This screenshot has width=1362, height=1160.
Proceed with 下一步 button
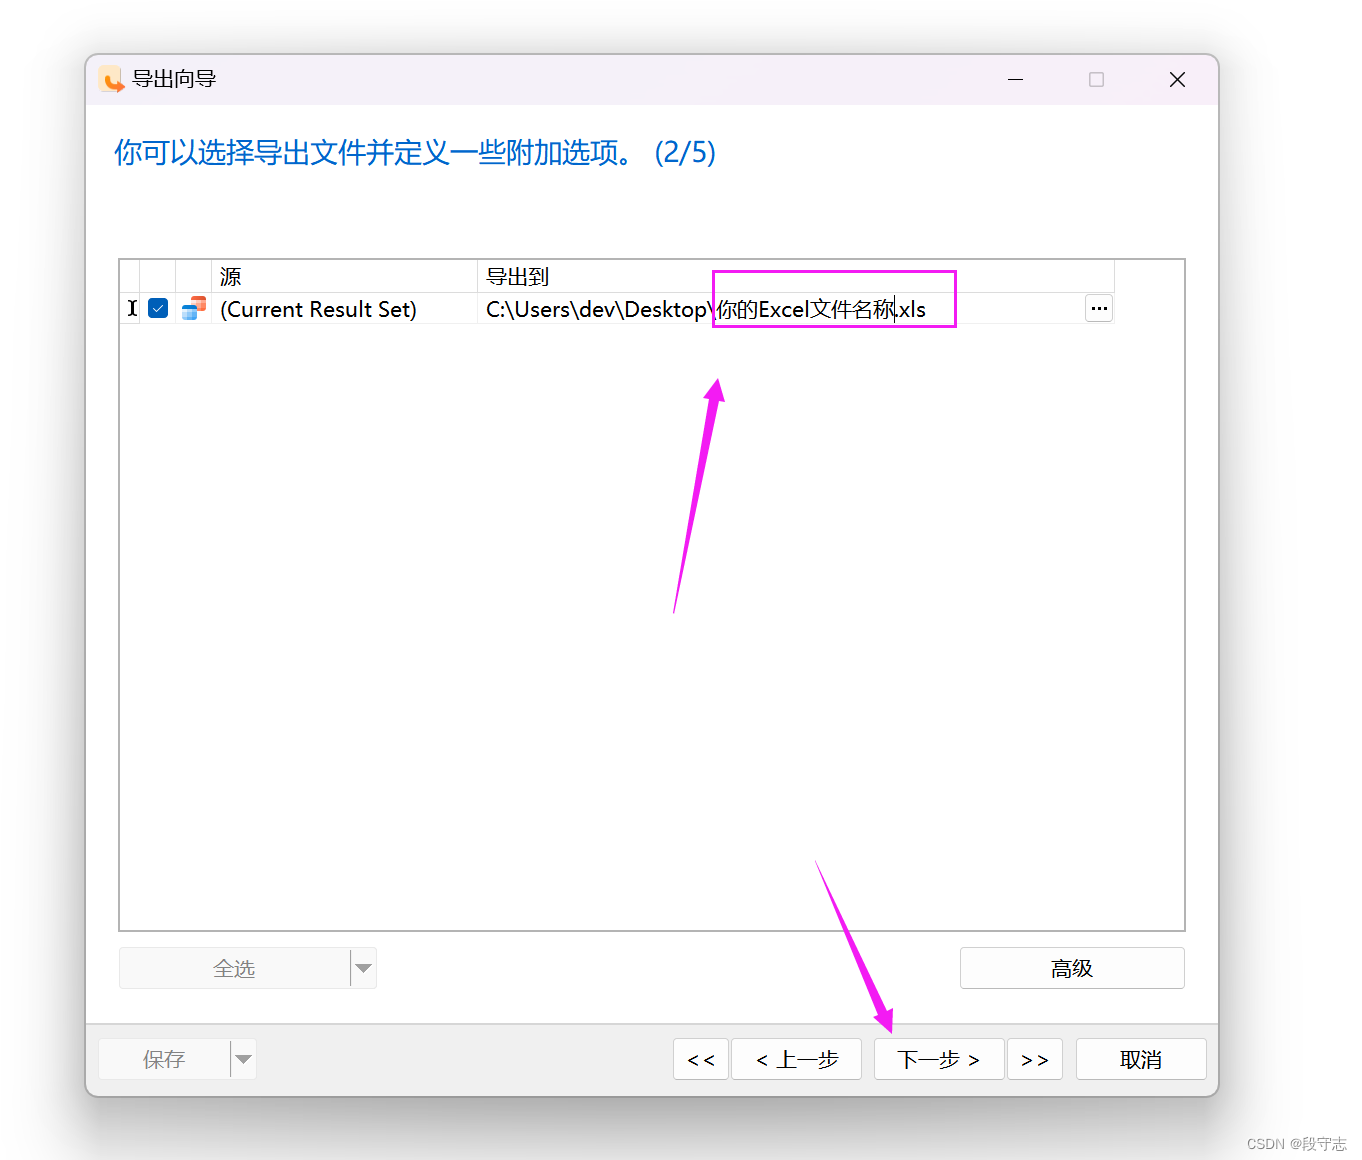[939, 1059]
